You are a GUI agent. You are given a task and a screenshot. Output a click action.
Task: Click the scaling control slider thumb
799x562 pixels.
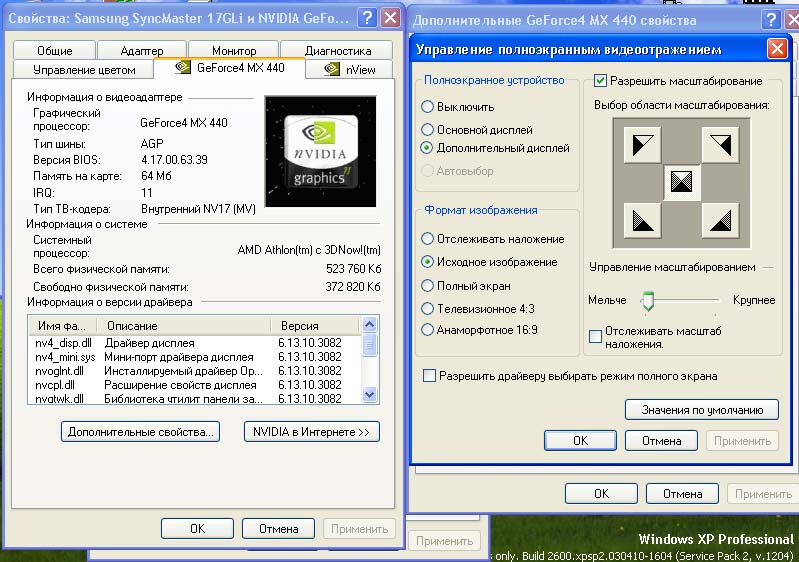click(648, 301)
